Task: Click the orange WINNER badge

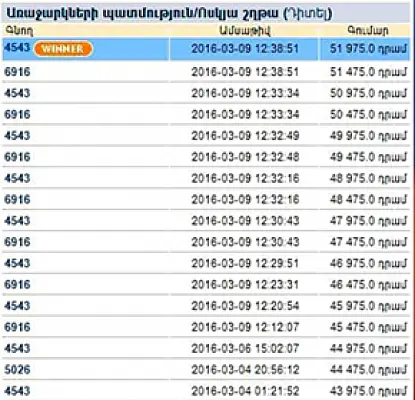Action: click(x=63, y=49)
